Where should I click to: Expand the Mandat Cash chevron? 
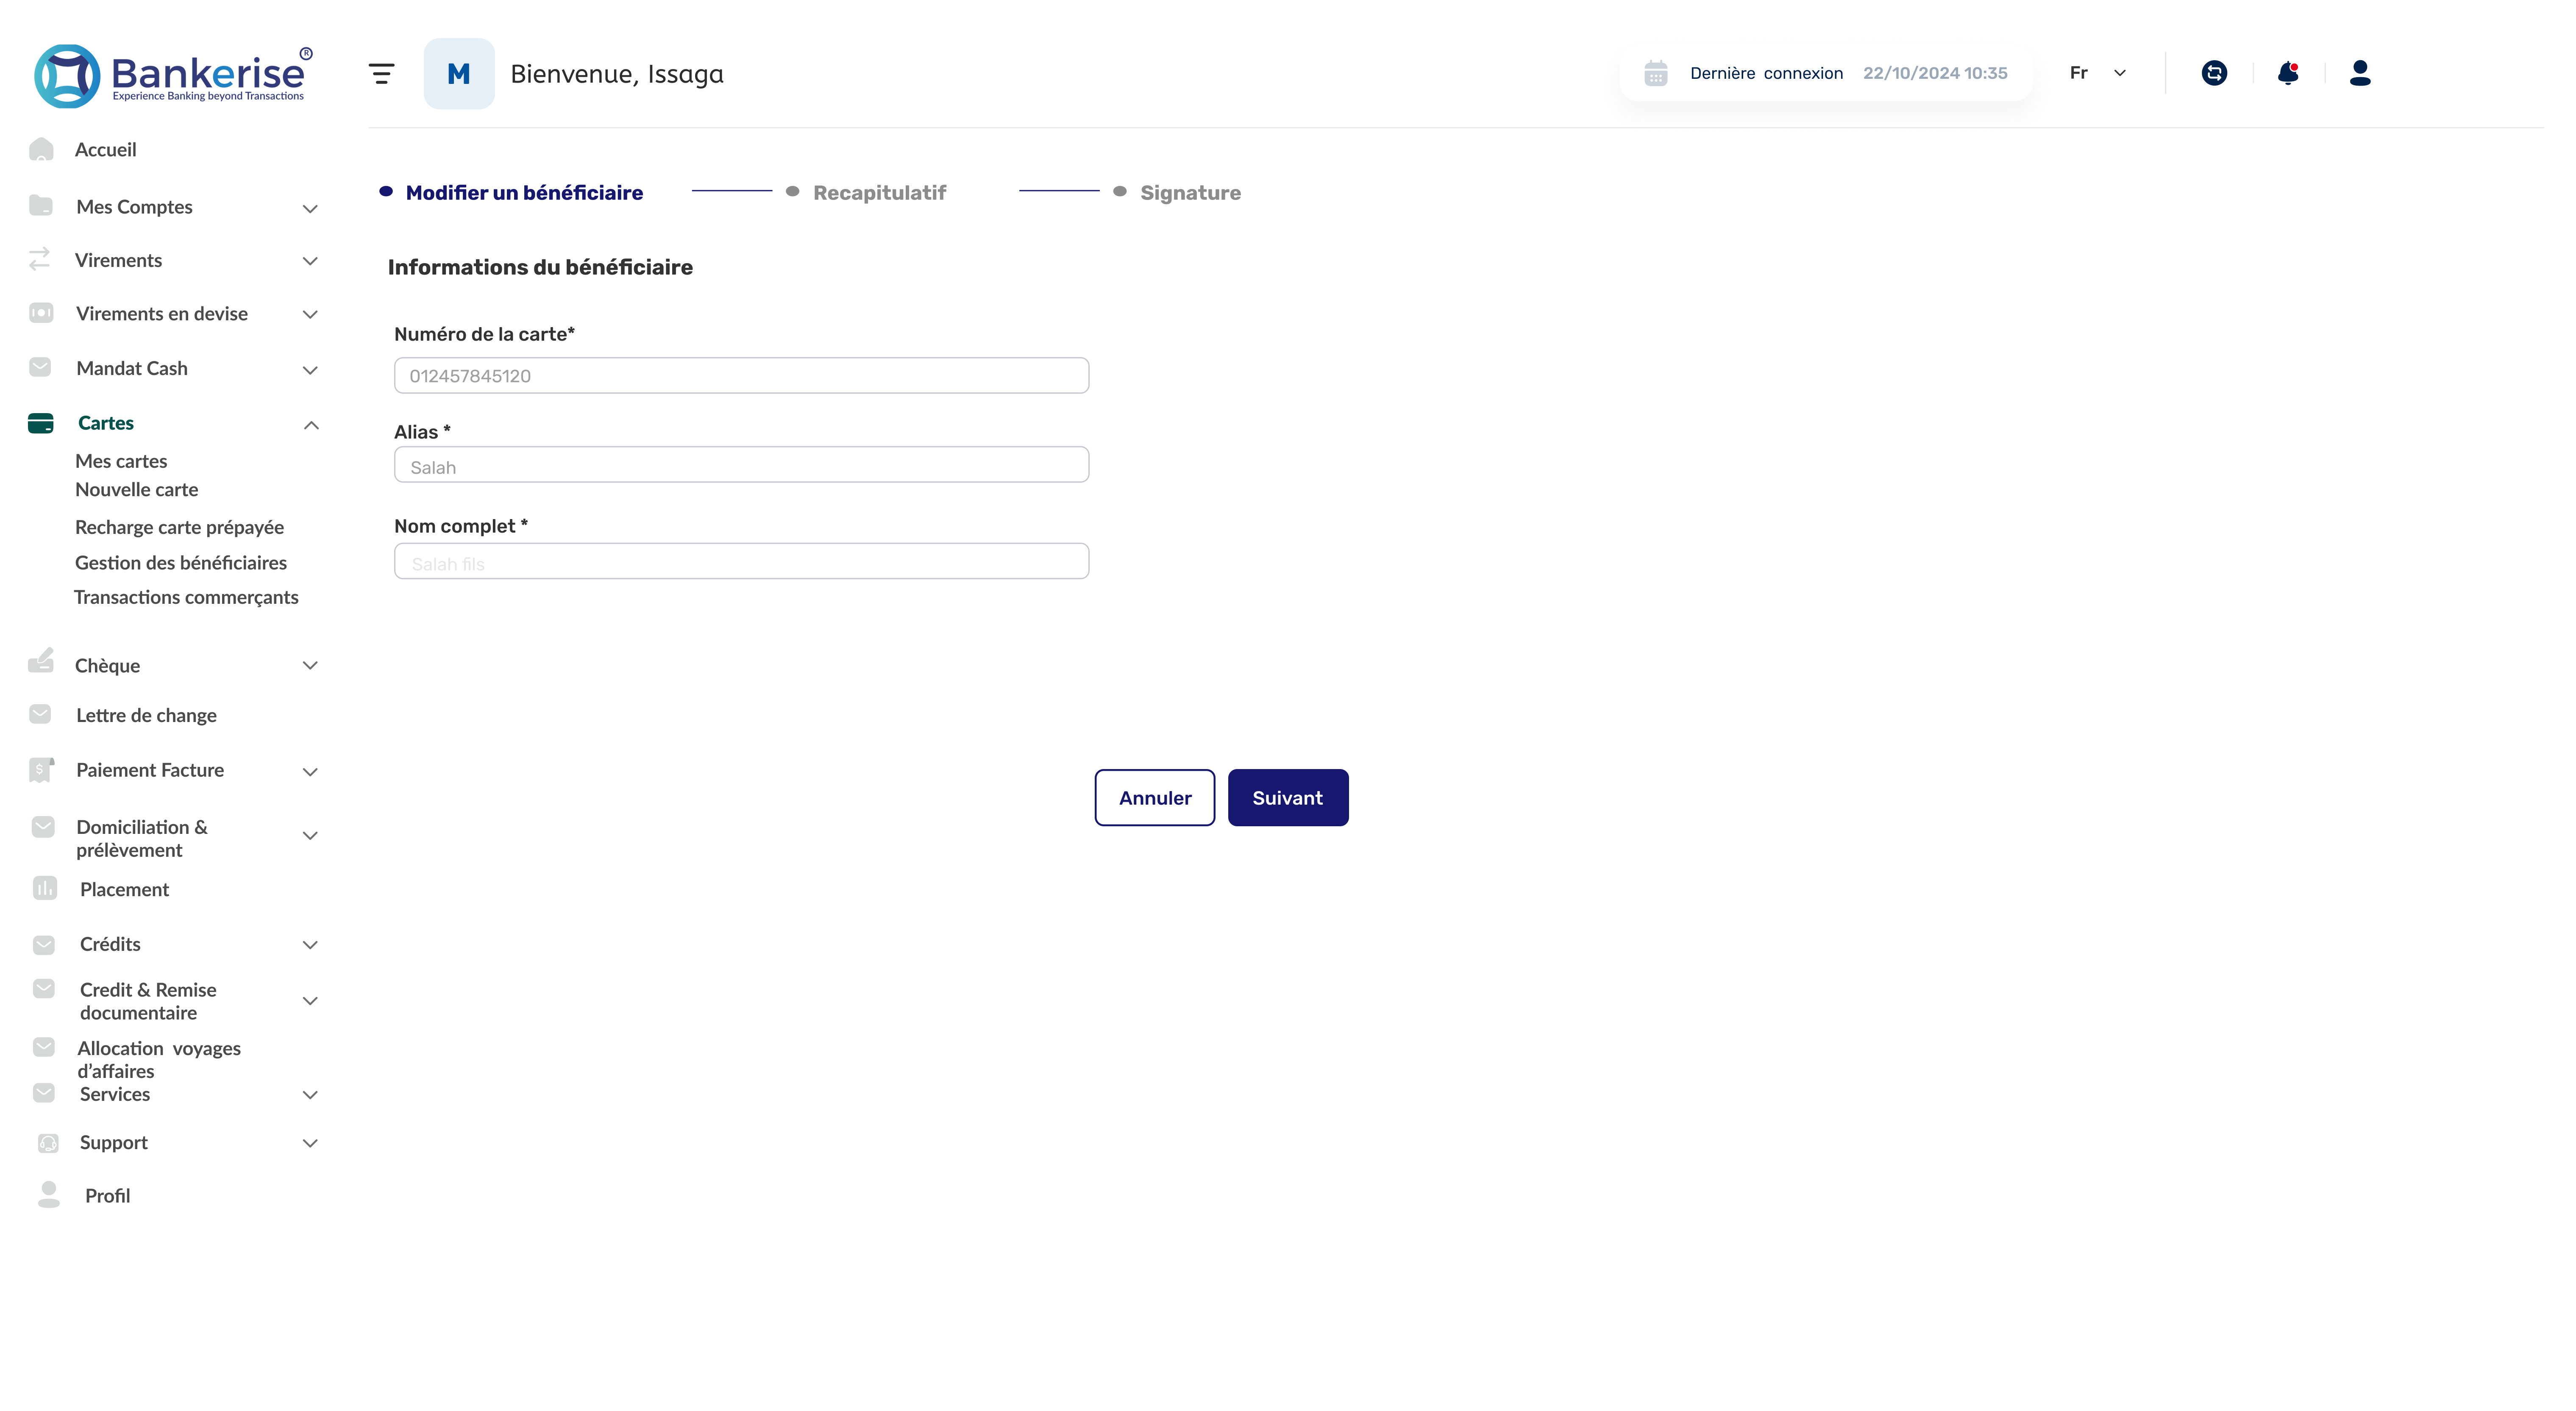click(310, 370)
